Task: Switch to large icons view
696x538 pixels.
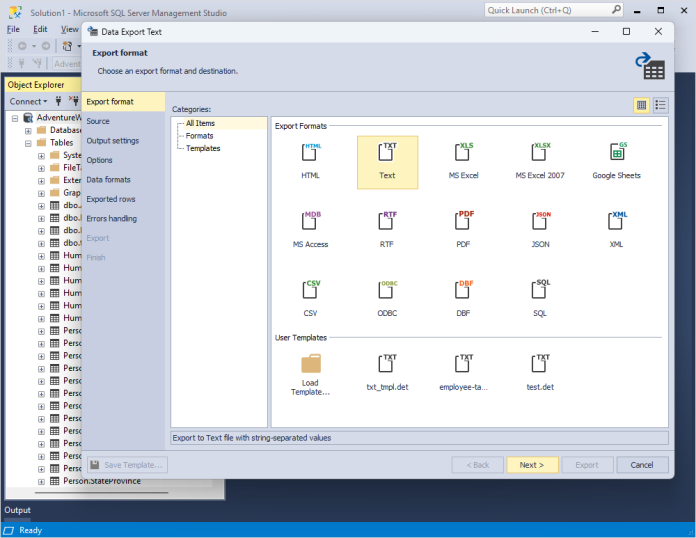Action: click(x=642, y=105)
